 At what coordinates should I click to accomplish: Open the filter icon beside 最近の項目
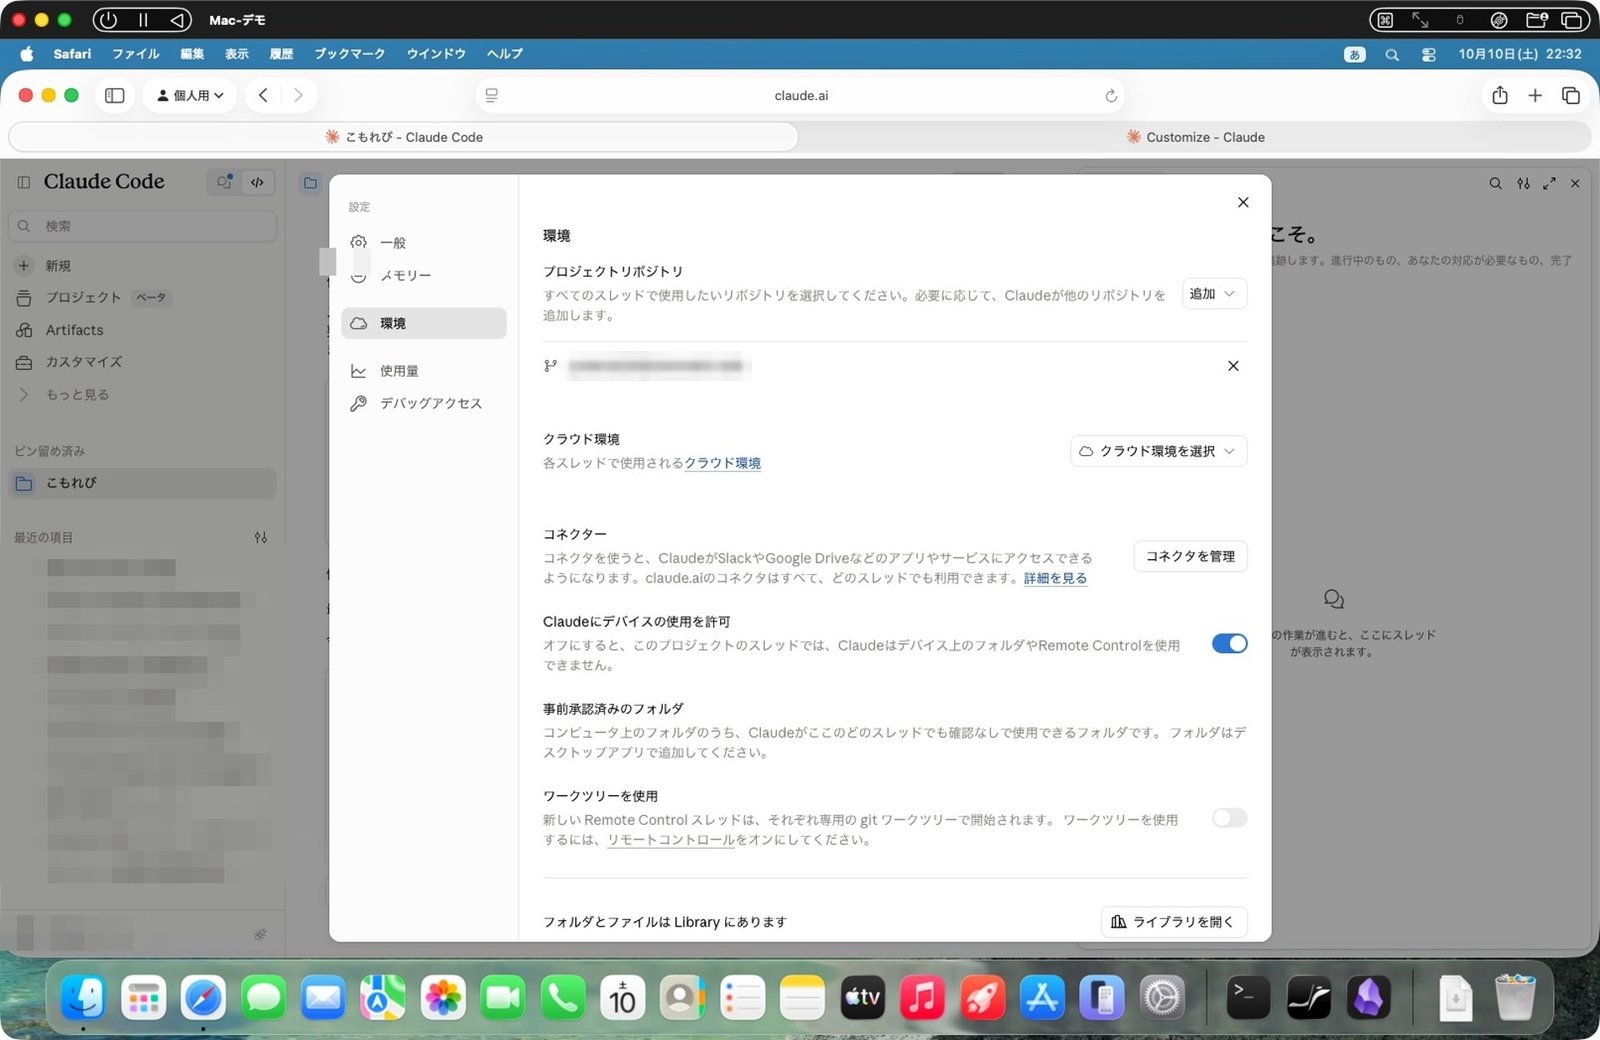(x=261, y=537)
